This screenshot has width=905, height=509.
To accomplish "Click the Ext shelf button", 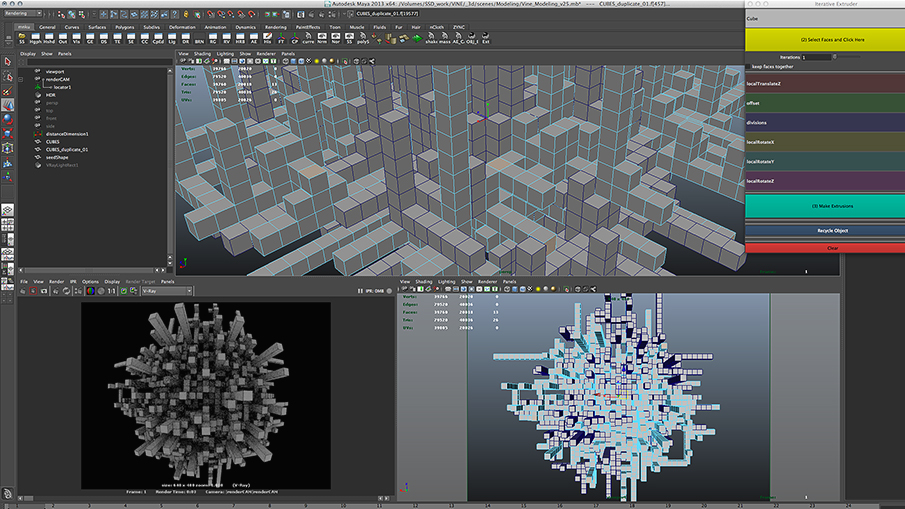I will [x=486, y=39].
